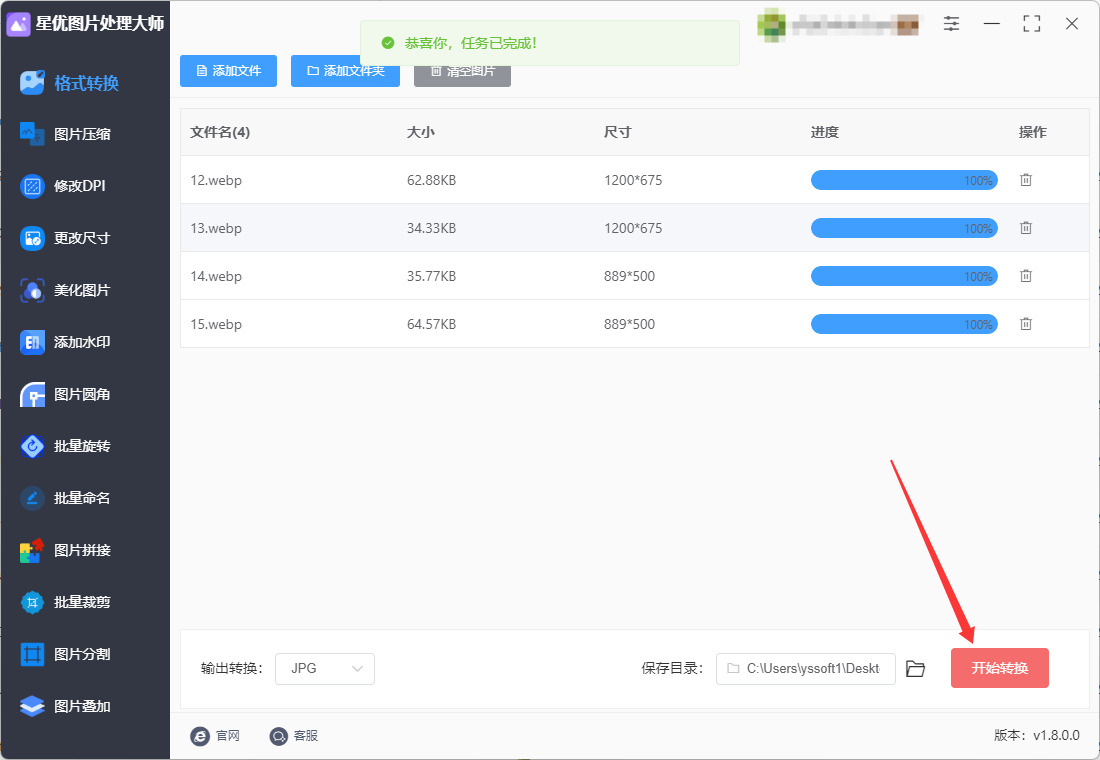Select the 14.webp file name
This screenshot has width=1100, height=760.
pos(216,276)
